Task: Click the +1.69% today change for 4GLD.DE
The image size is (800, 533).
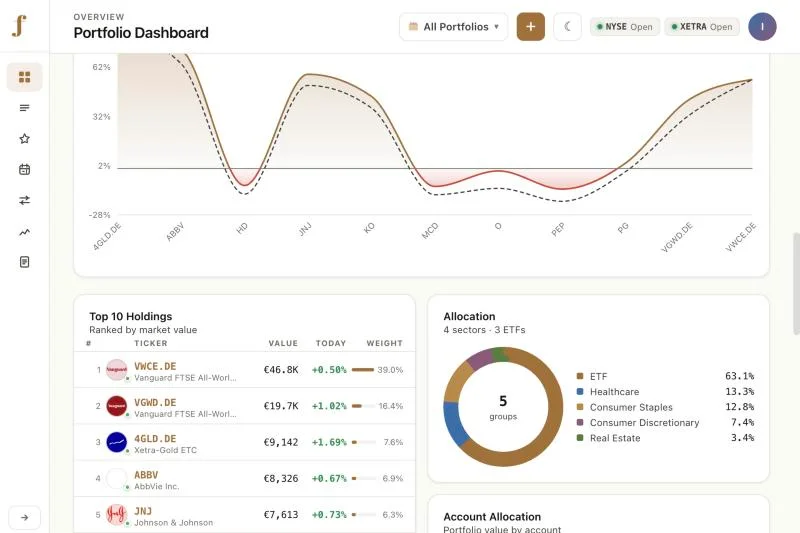Action: pos(329,442)
